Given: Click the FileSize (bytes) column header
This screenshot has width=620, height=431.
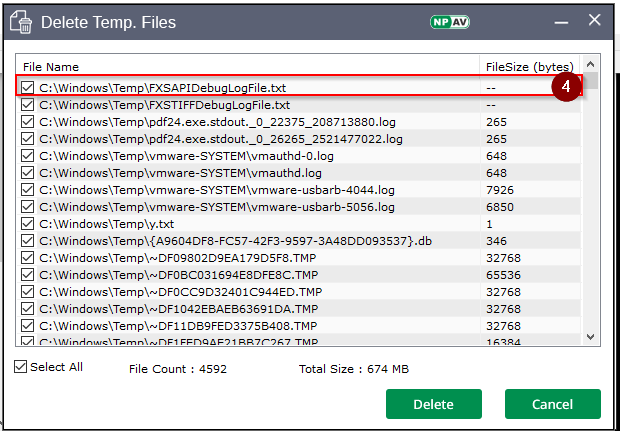Looking at the screenshot, I should point(529,66).
